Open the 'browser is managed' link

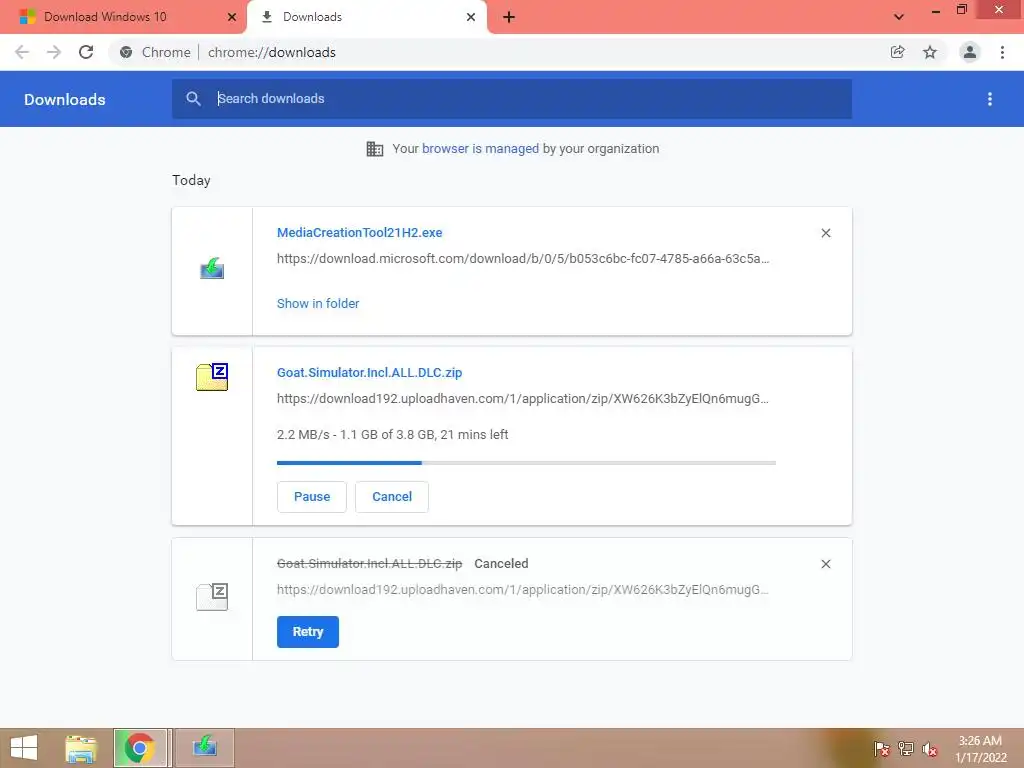click(481, 149)
